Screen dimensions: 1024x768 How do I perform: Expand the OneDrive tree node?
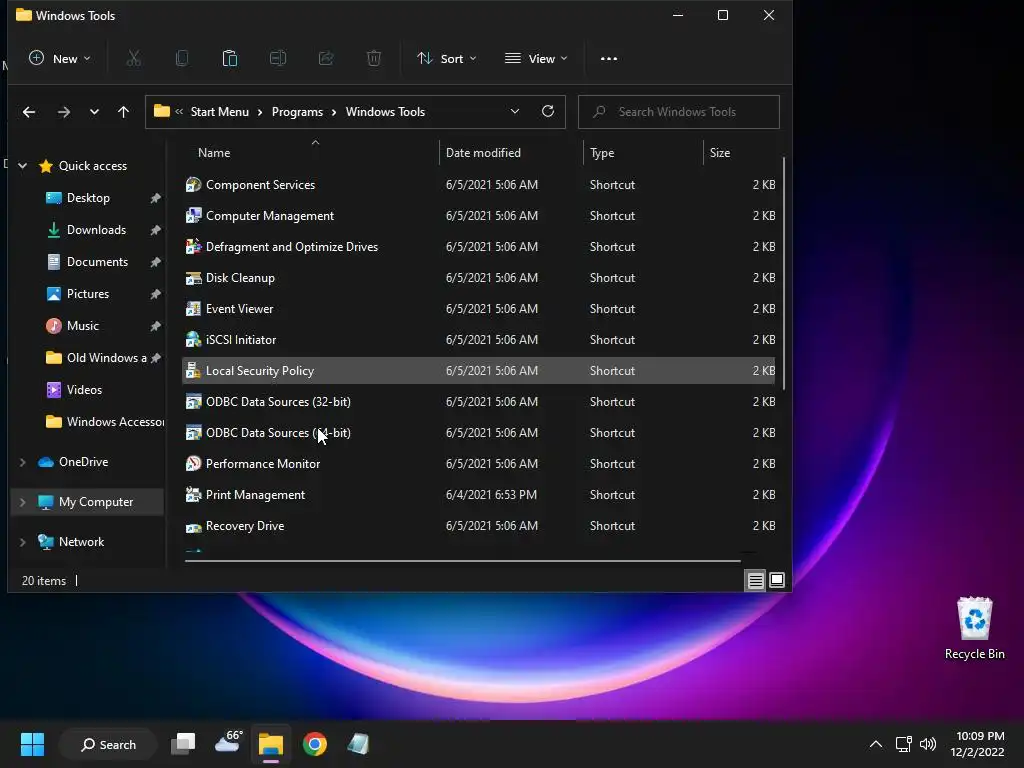tap(23, 462)
